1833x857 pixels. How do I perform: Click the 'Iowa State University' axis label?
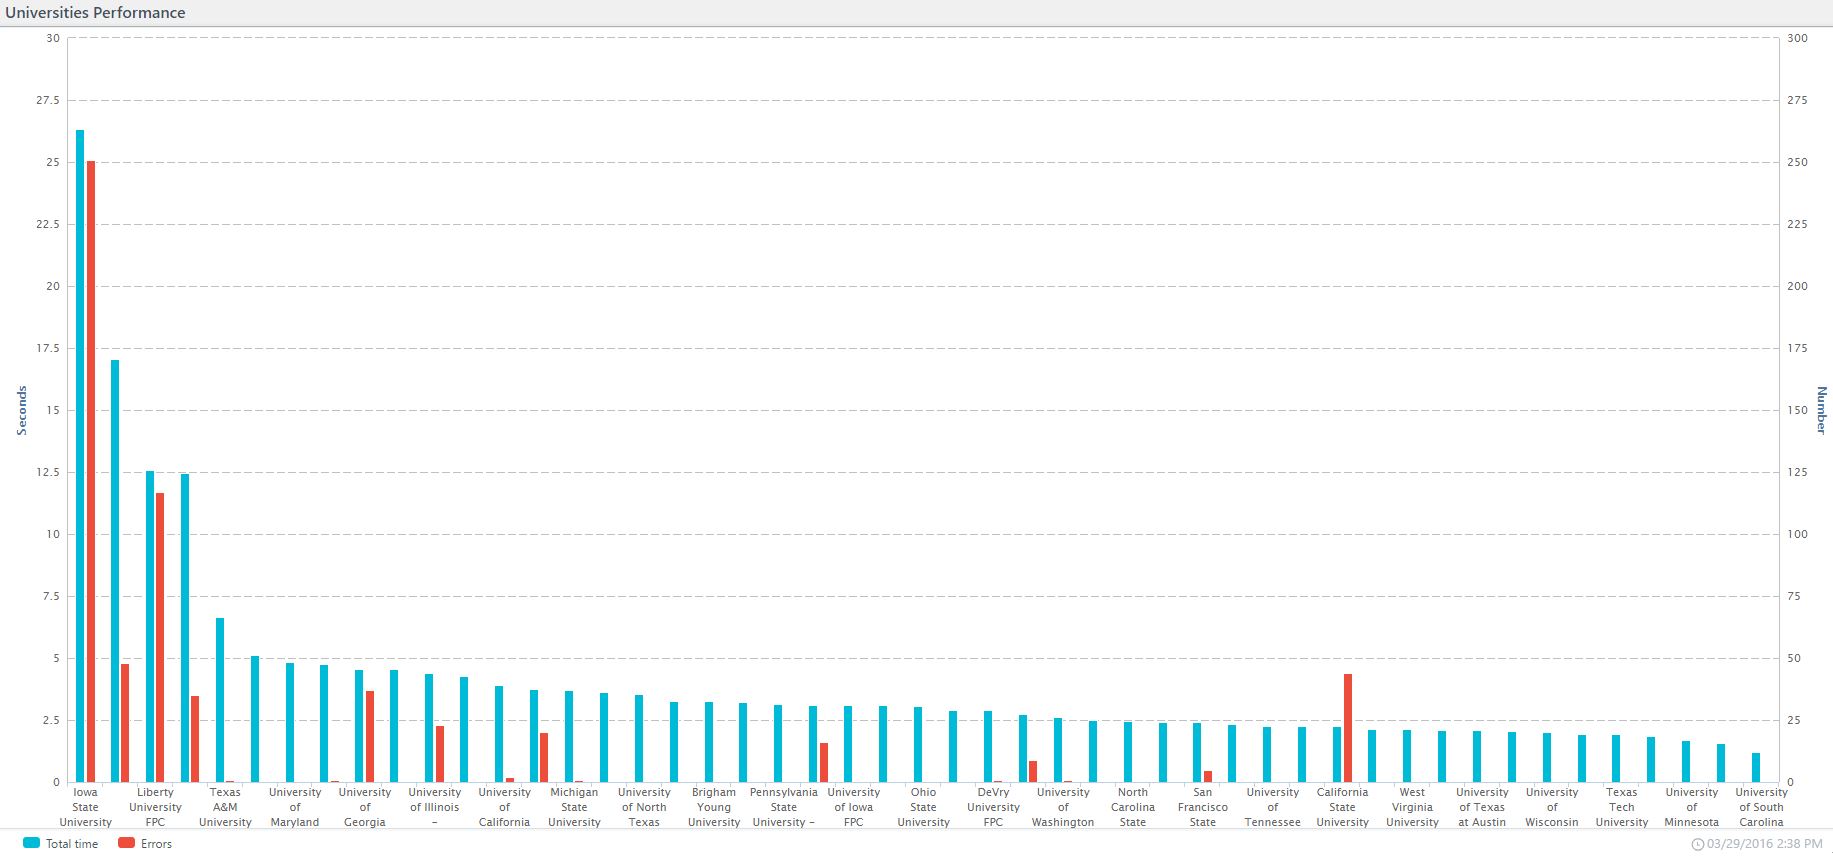(x=86, y=807)
